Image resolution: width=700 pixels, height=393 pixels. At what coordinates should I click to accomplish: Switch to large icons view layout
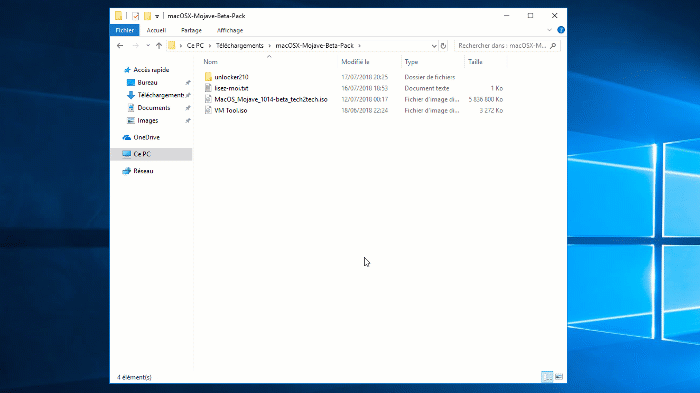click(558, 377)
